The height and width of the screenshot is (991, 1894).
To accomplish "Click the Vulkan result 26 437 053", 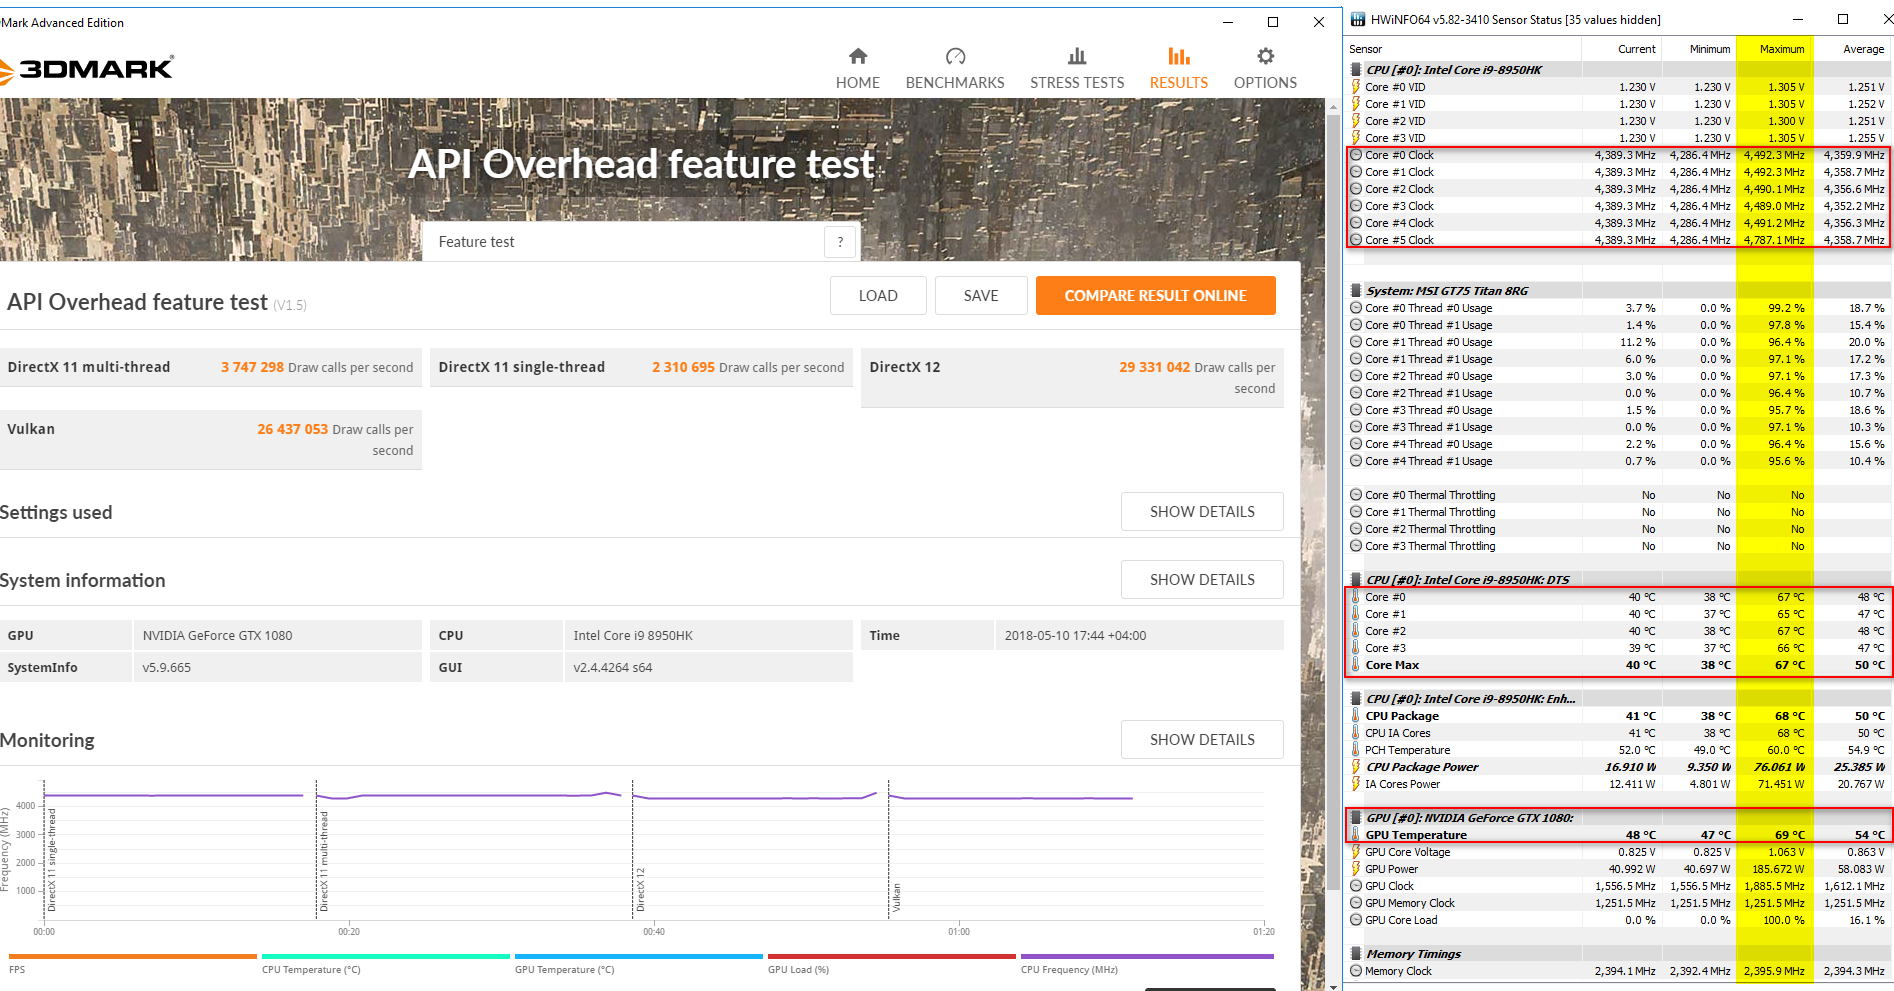I will [292, 429].
